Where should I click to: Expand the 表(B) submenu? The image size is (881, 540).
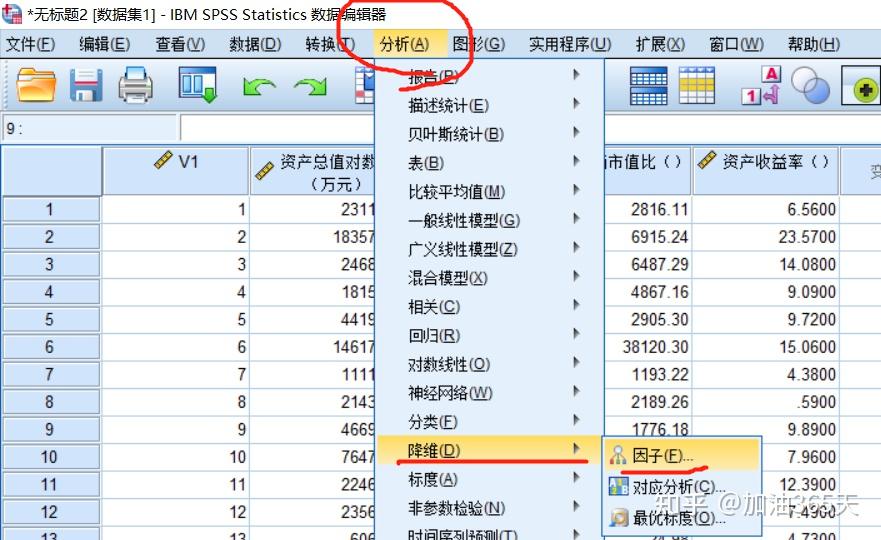pos(489,163)
